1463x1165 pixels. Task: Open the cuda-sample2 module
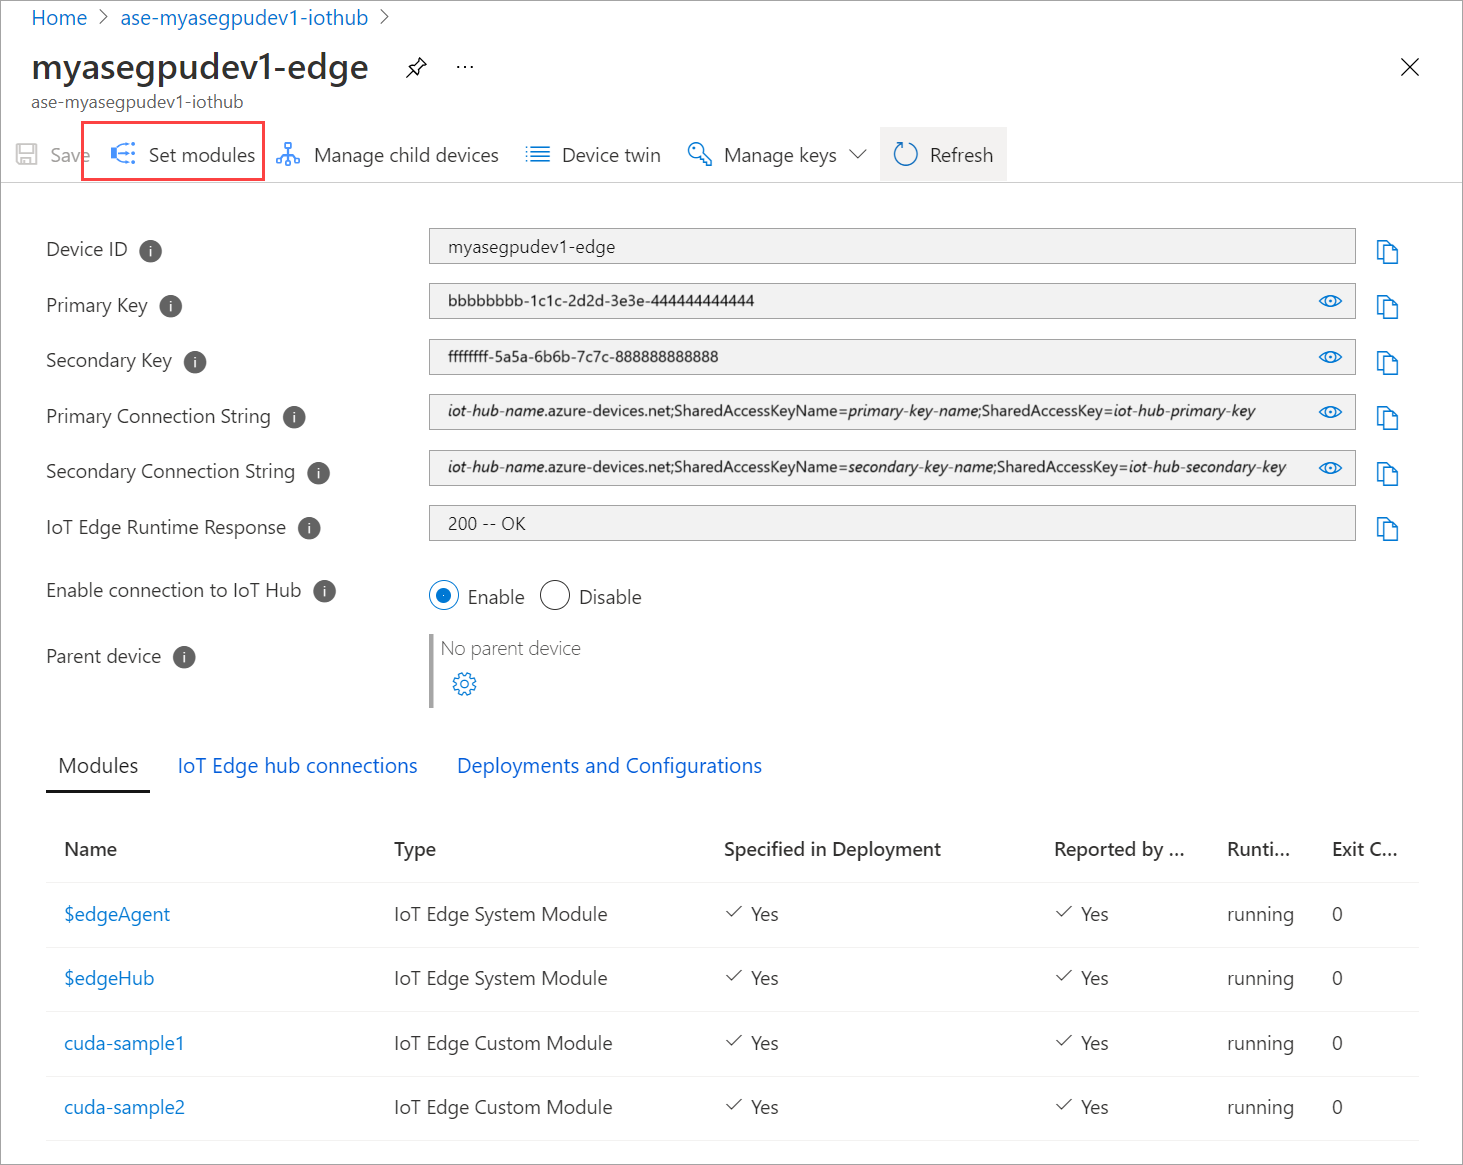point(124,1107)
